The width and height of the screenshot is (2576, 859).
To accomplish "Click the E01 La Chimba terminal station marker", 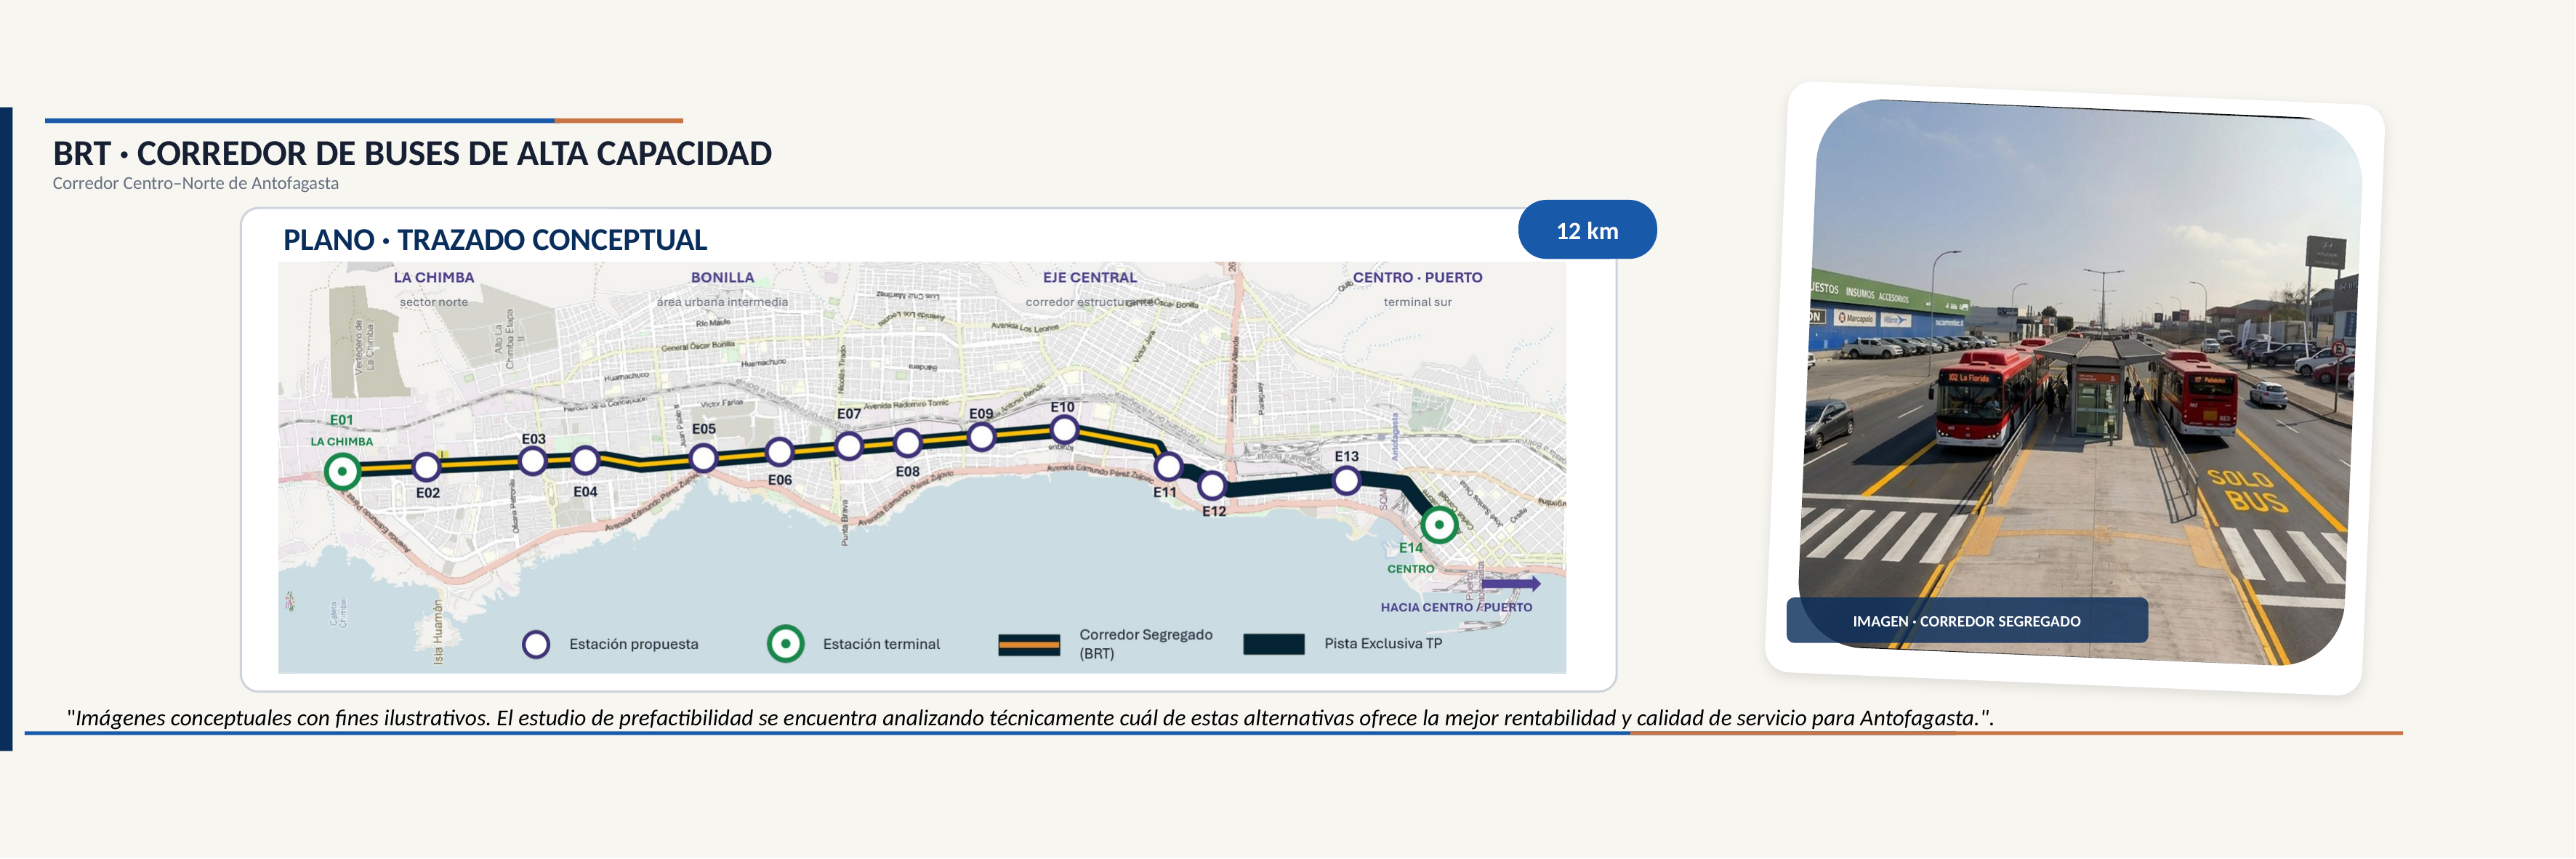I will 343,471.
